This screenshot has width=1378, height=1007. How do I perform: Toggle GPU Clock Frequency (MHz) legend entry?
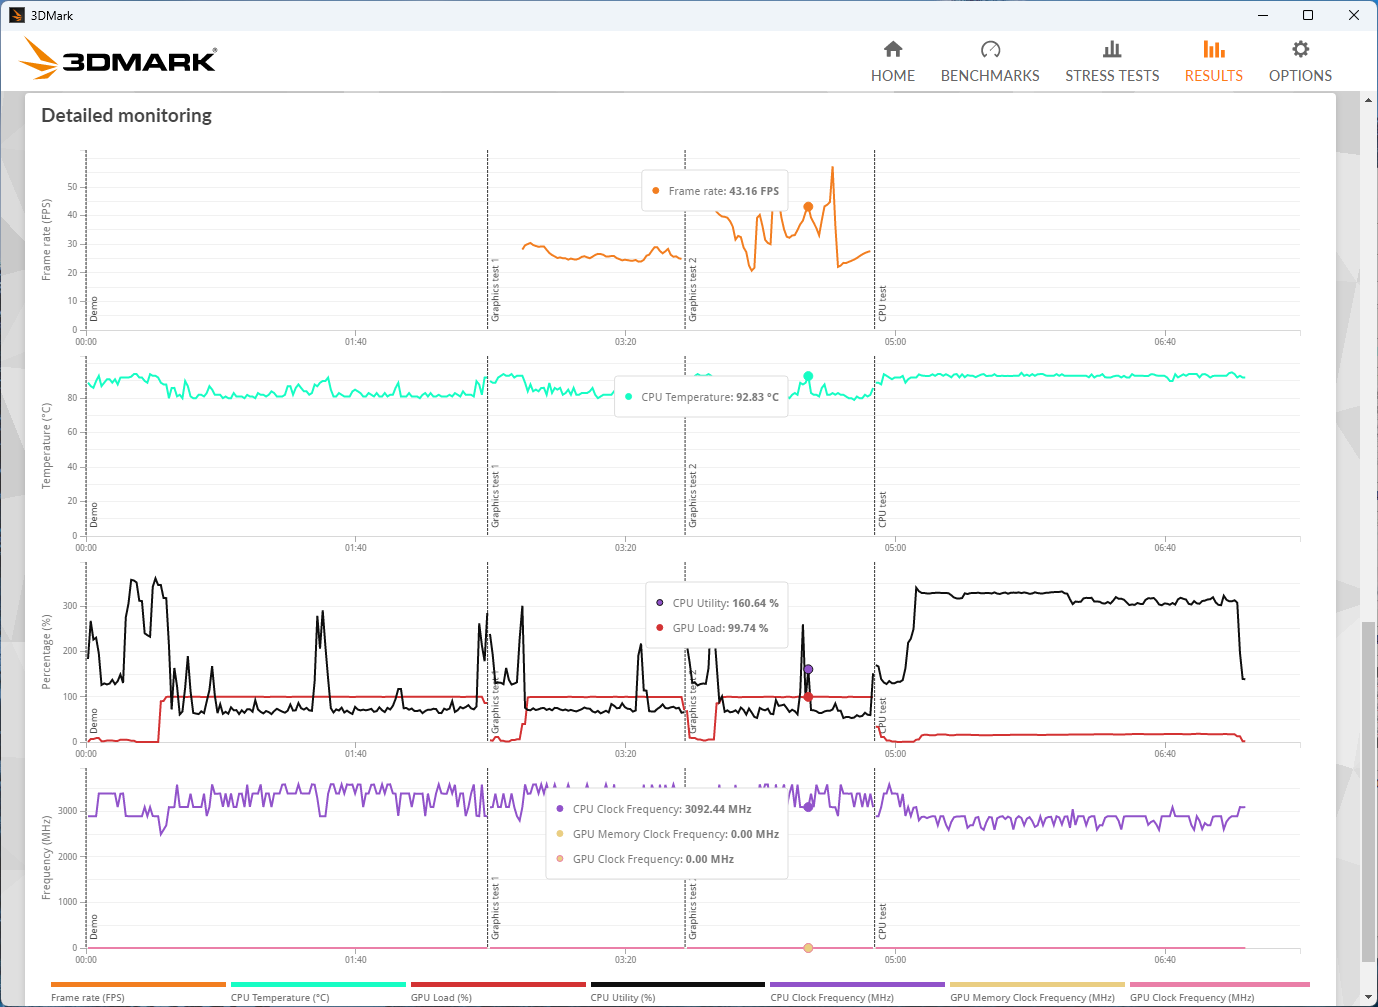click(1192, 997)
